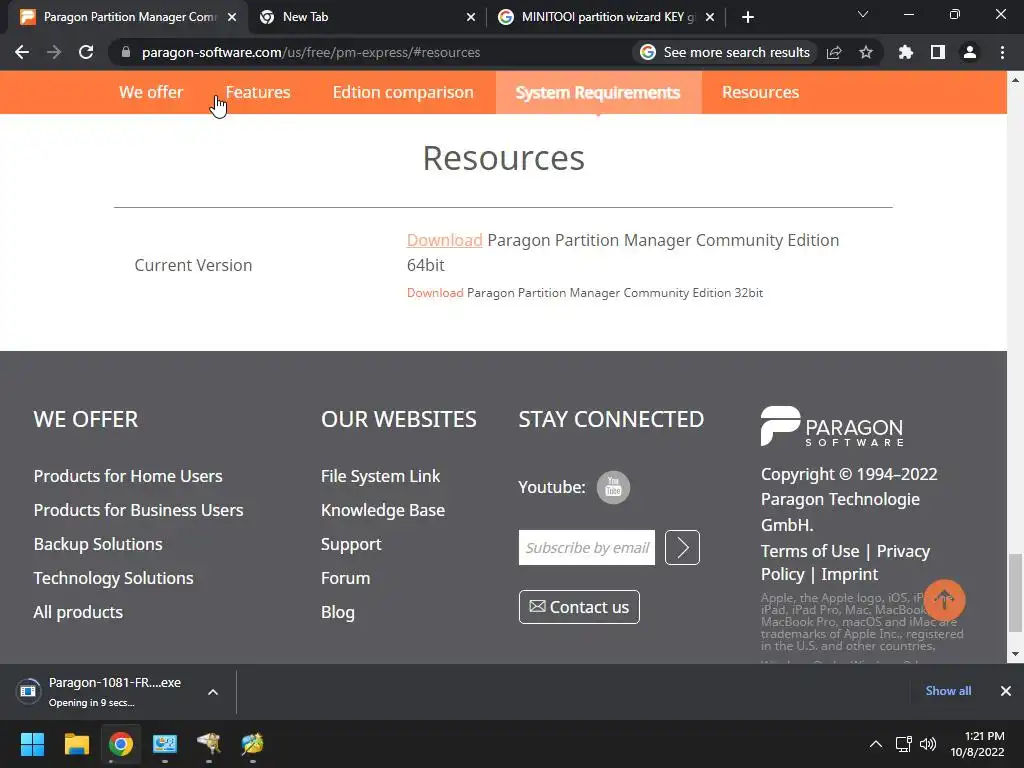This screenshot has height=768, width=1024.
Task: Open the Knowledge Base link
Action: 383,510
